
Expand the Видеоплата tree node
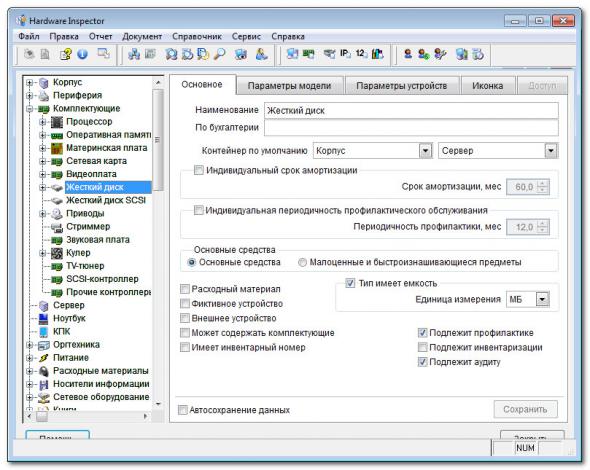[x=43, y=175]
